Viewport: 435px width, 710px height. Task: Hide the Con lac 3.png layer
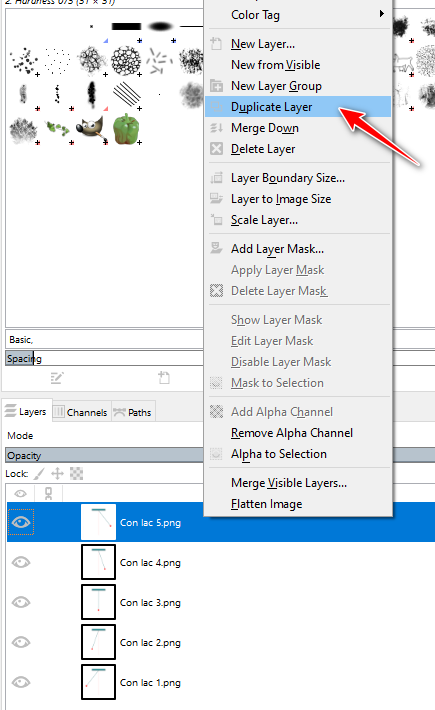[21, 602]
